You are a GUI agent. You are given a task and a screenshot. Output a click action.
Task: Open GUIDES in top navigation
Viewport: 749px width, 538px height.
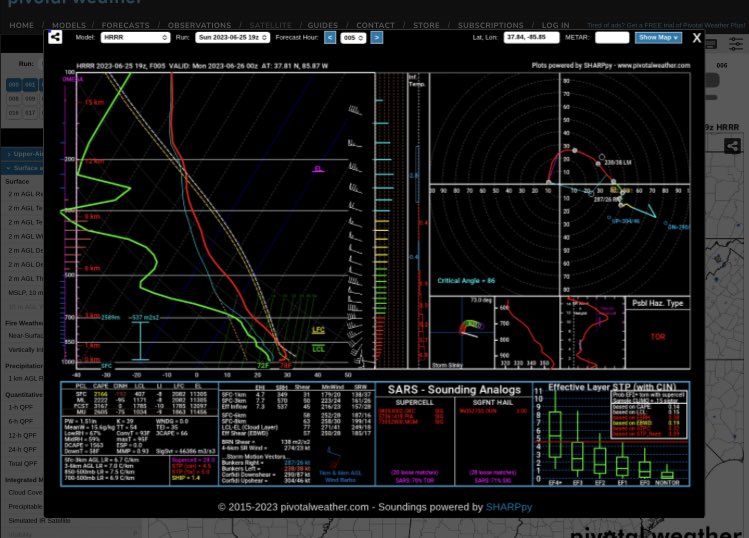(322, 25)
